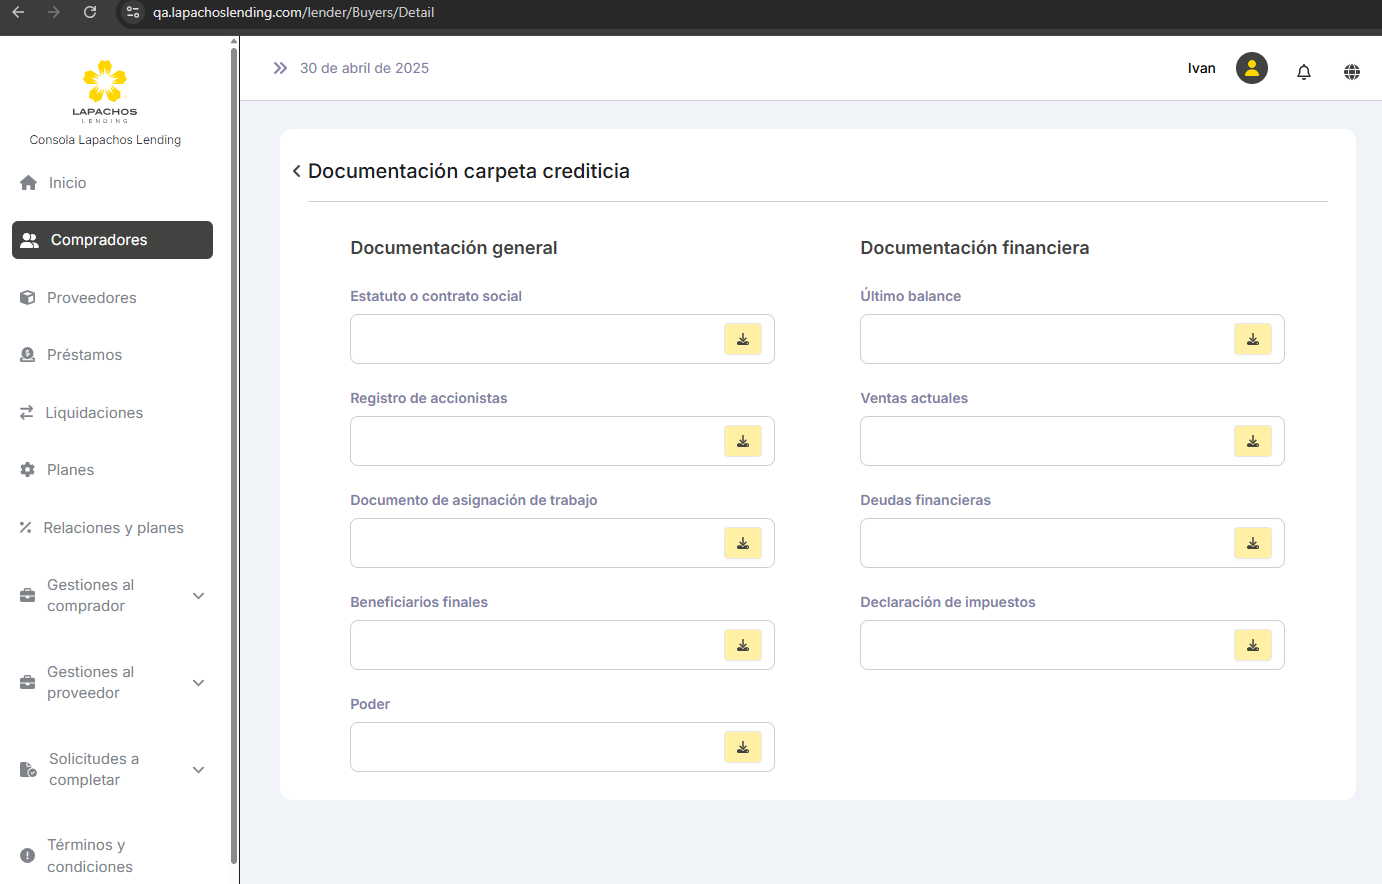The height and width of the screenshot is (884, 1382).
Task: Download the Estatuto o contrato social file
Action: coord(742,339)
